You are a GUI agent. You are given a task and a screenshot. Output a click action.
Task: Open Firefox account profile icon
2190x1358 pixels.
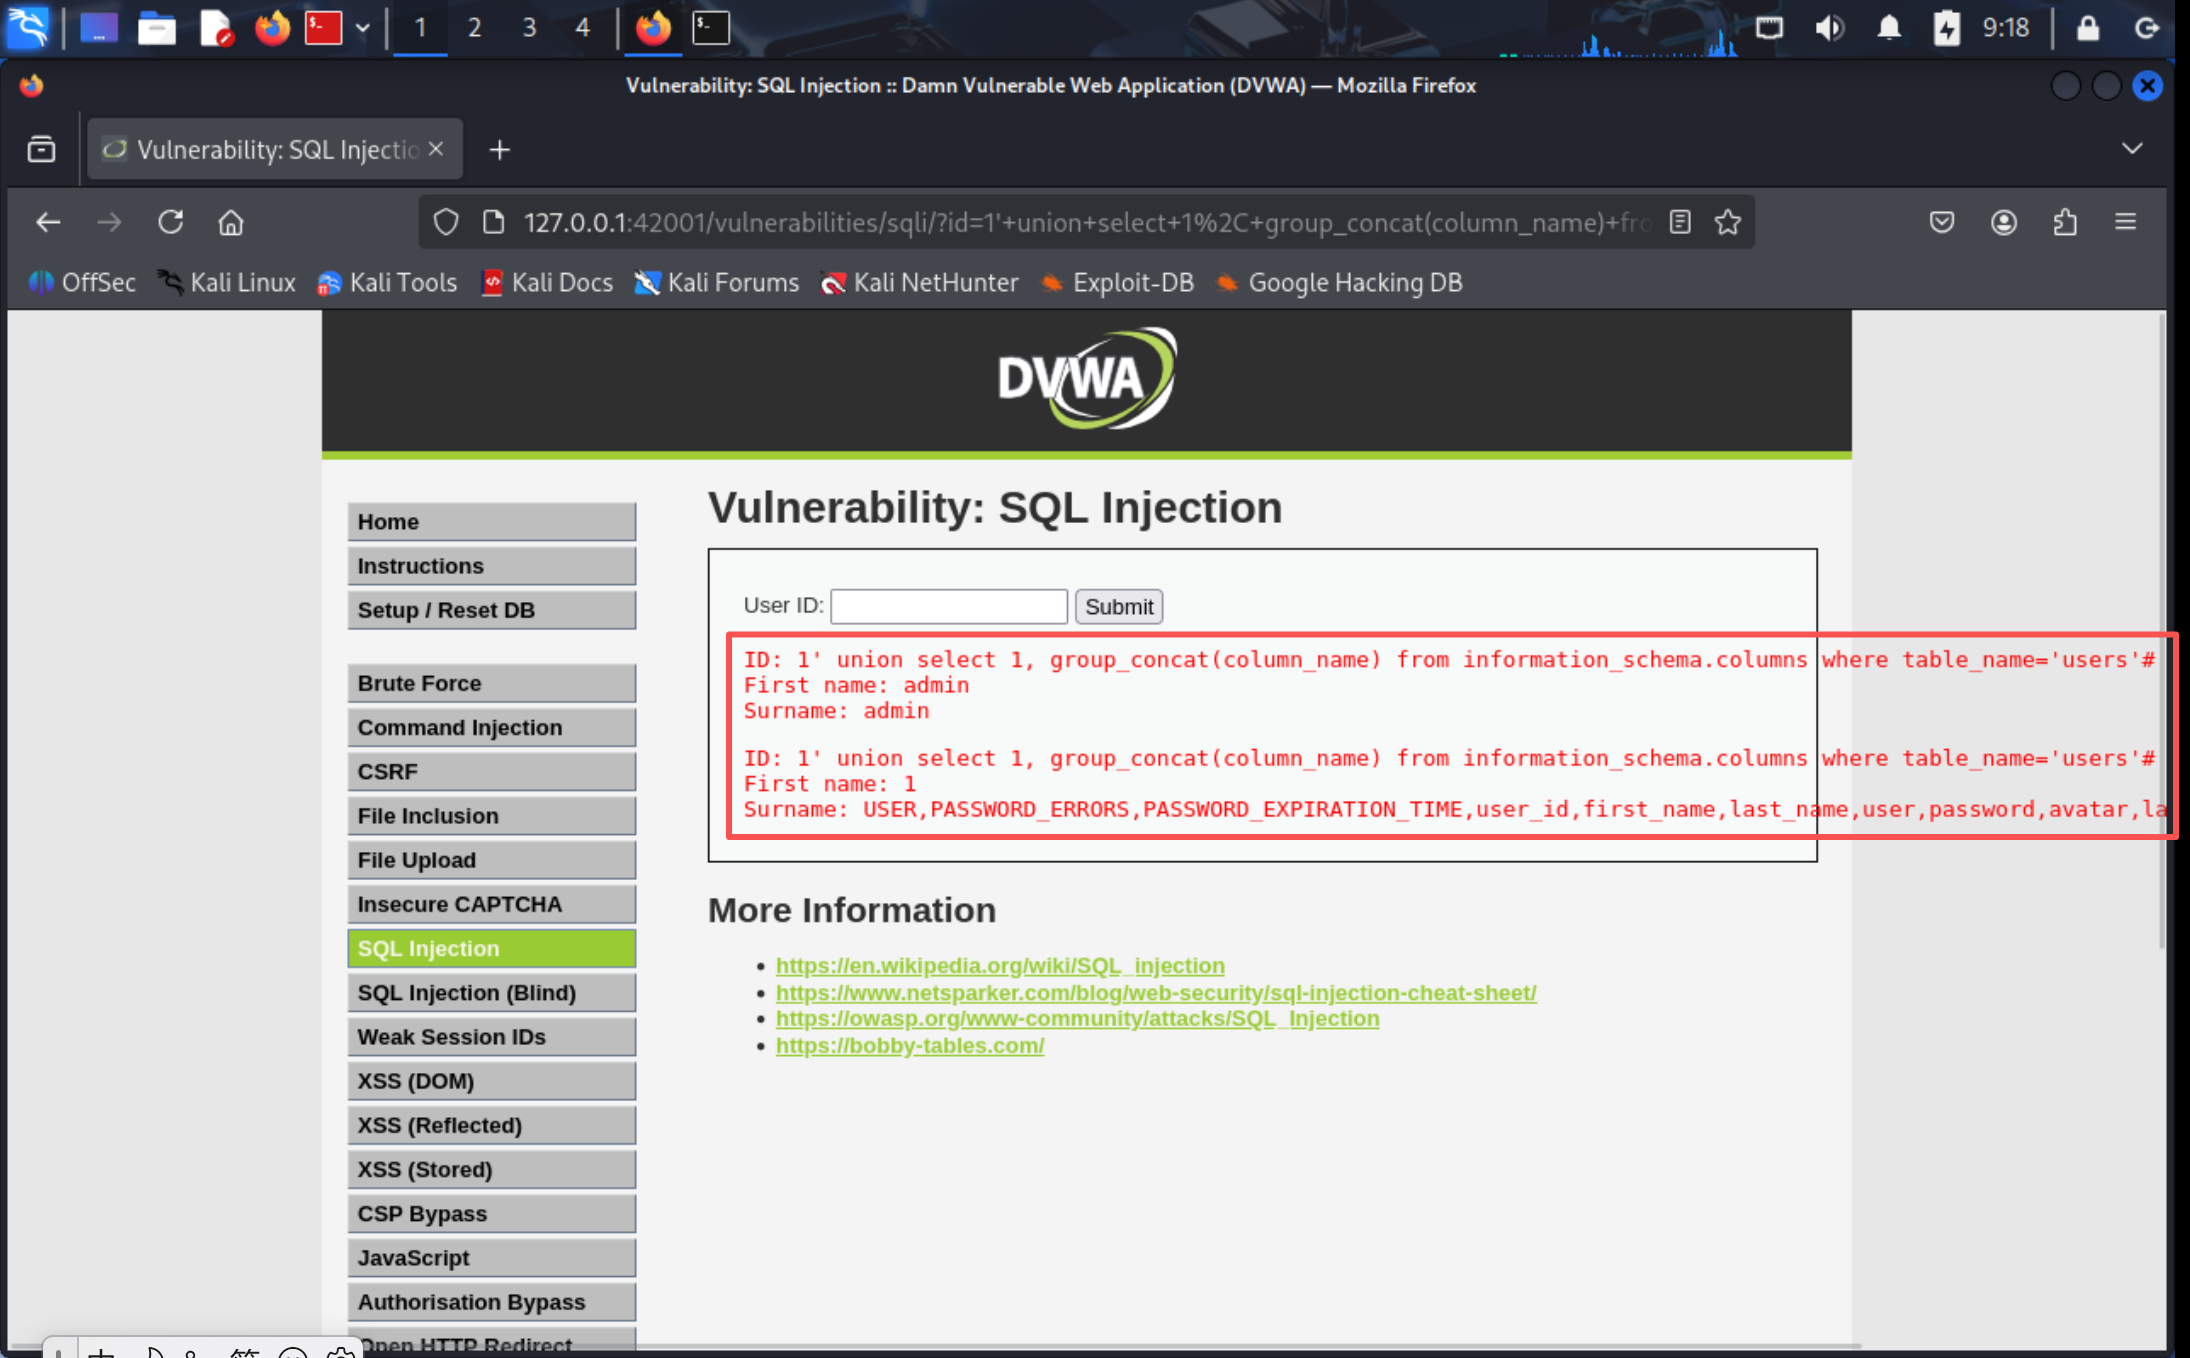coord(2004,222)
